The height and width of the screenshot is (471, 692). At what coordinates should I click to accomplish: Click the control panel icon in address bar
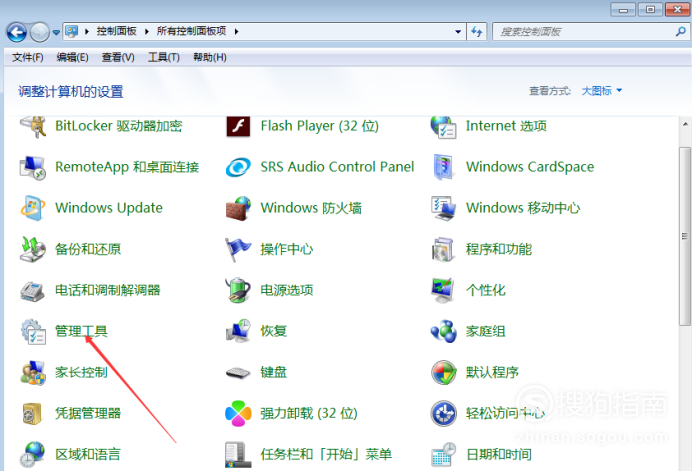tap(71, 31)
